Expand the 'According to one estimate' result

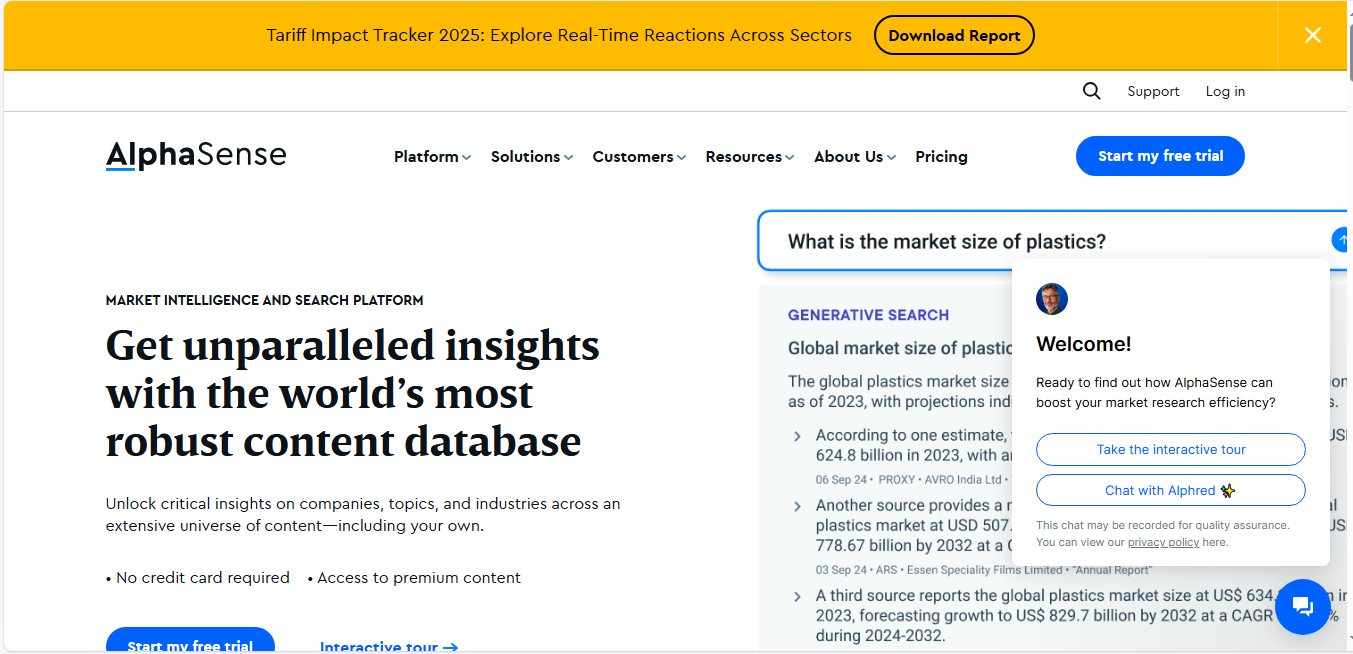pos(797,436)
